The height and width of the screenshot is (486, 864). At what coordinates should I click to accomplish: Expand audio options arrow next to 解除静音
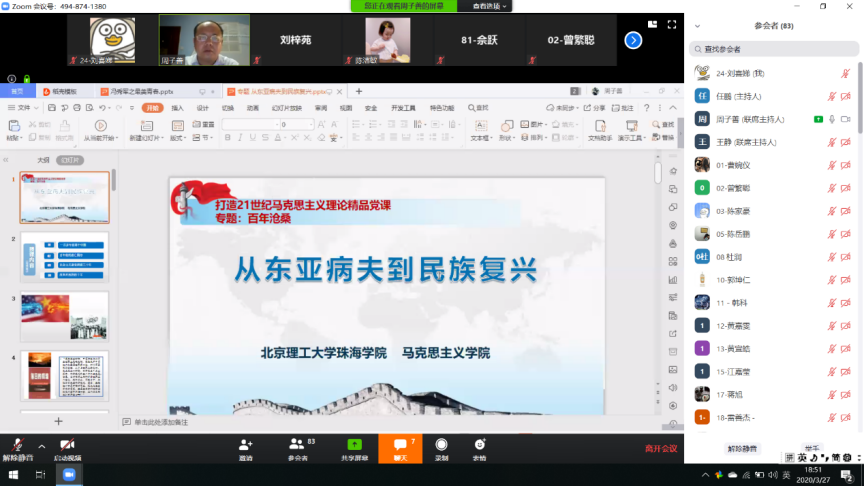(x=41, y=446)
